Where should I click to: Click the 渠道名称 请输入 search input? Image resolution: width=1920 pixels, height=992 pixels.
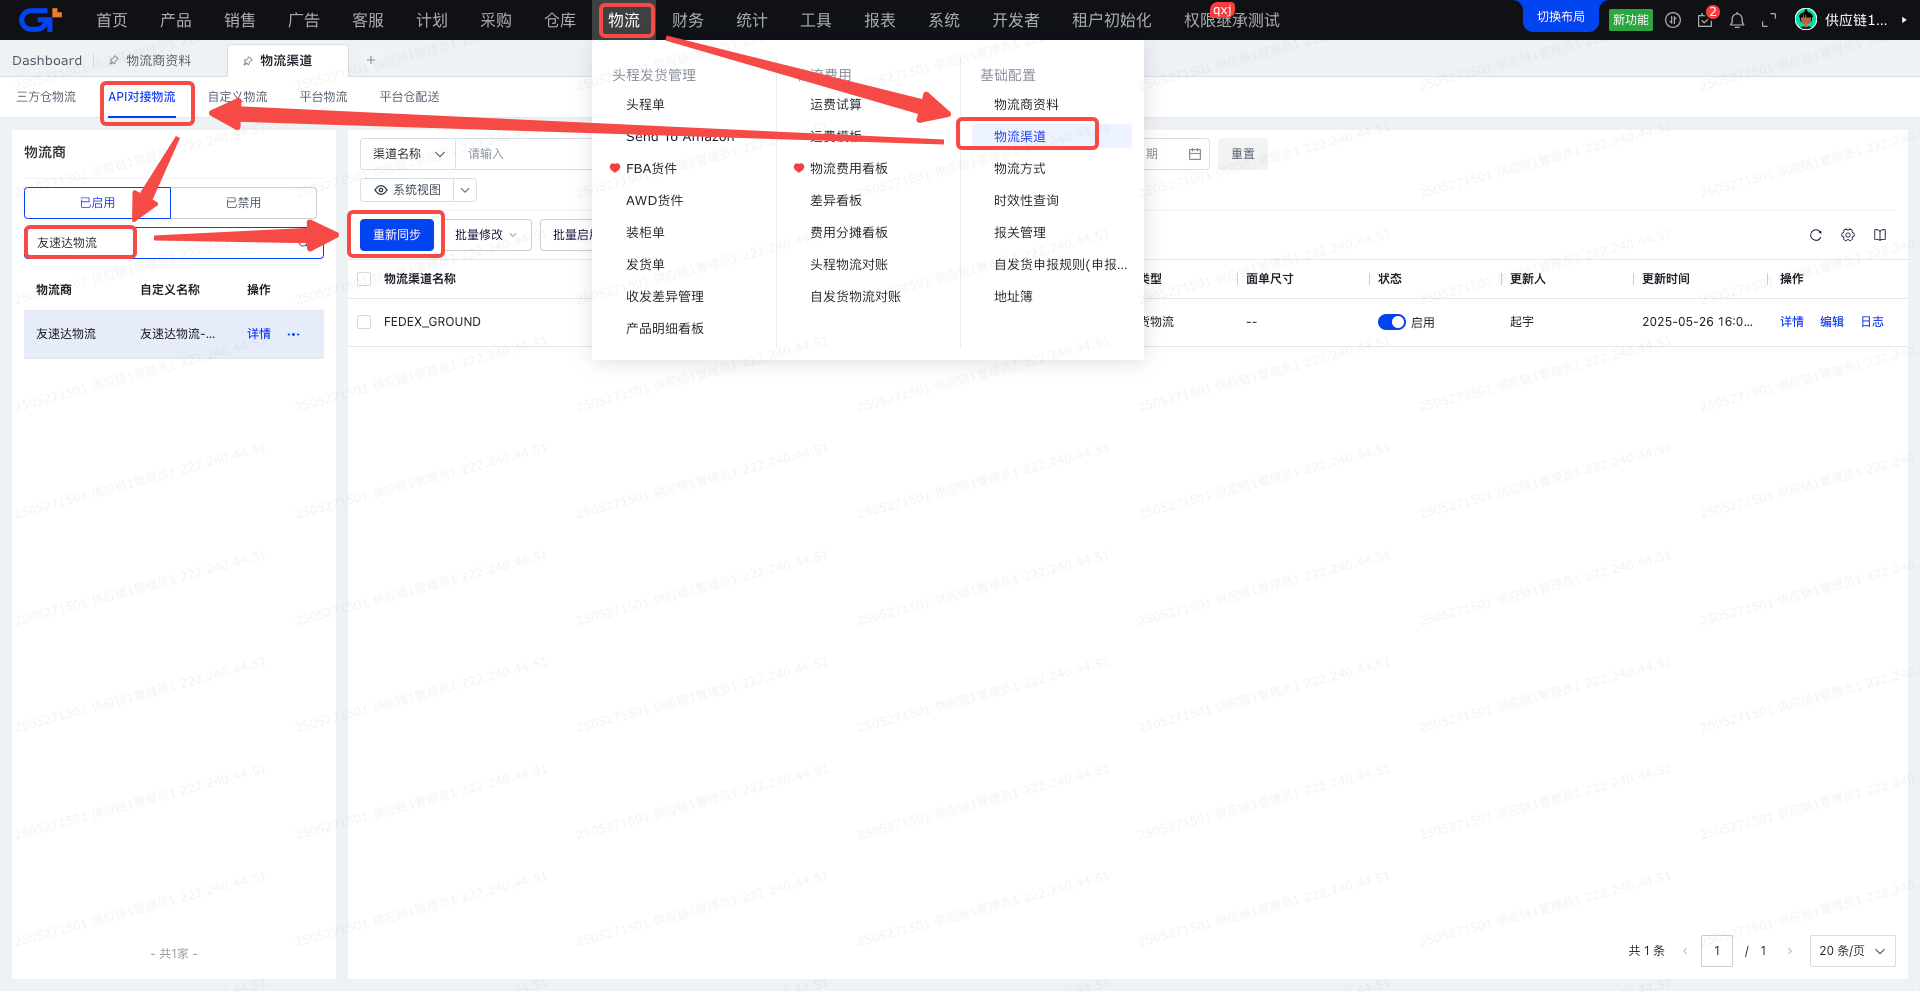pyautogui.click(x=525, y=154)
